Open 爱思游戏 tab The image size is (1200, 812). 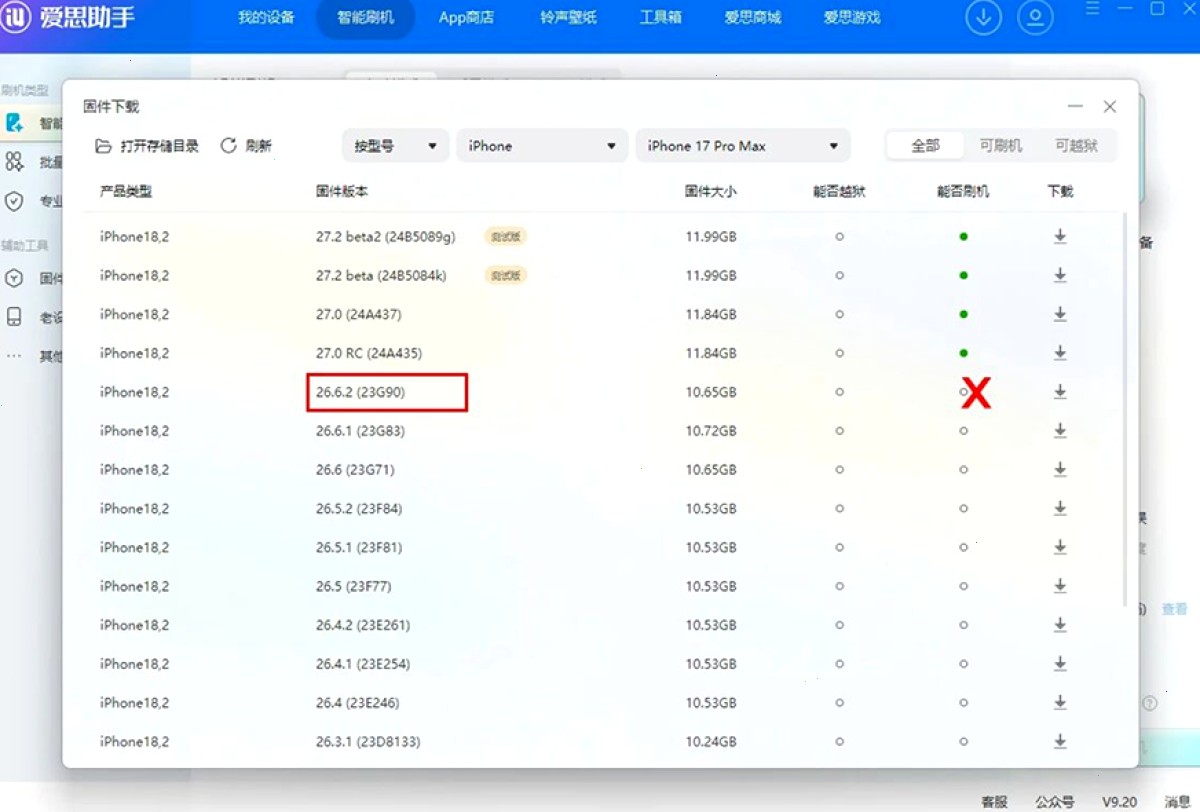852,18
